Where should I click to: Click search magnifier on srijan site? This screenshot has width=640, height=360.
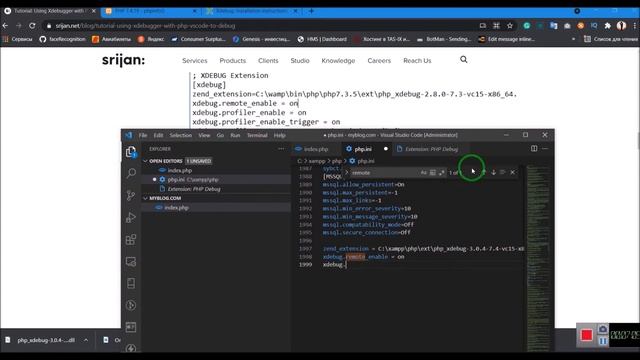point(464,60)
